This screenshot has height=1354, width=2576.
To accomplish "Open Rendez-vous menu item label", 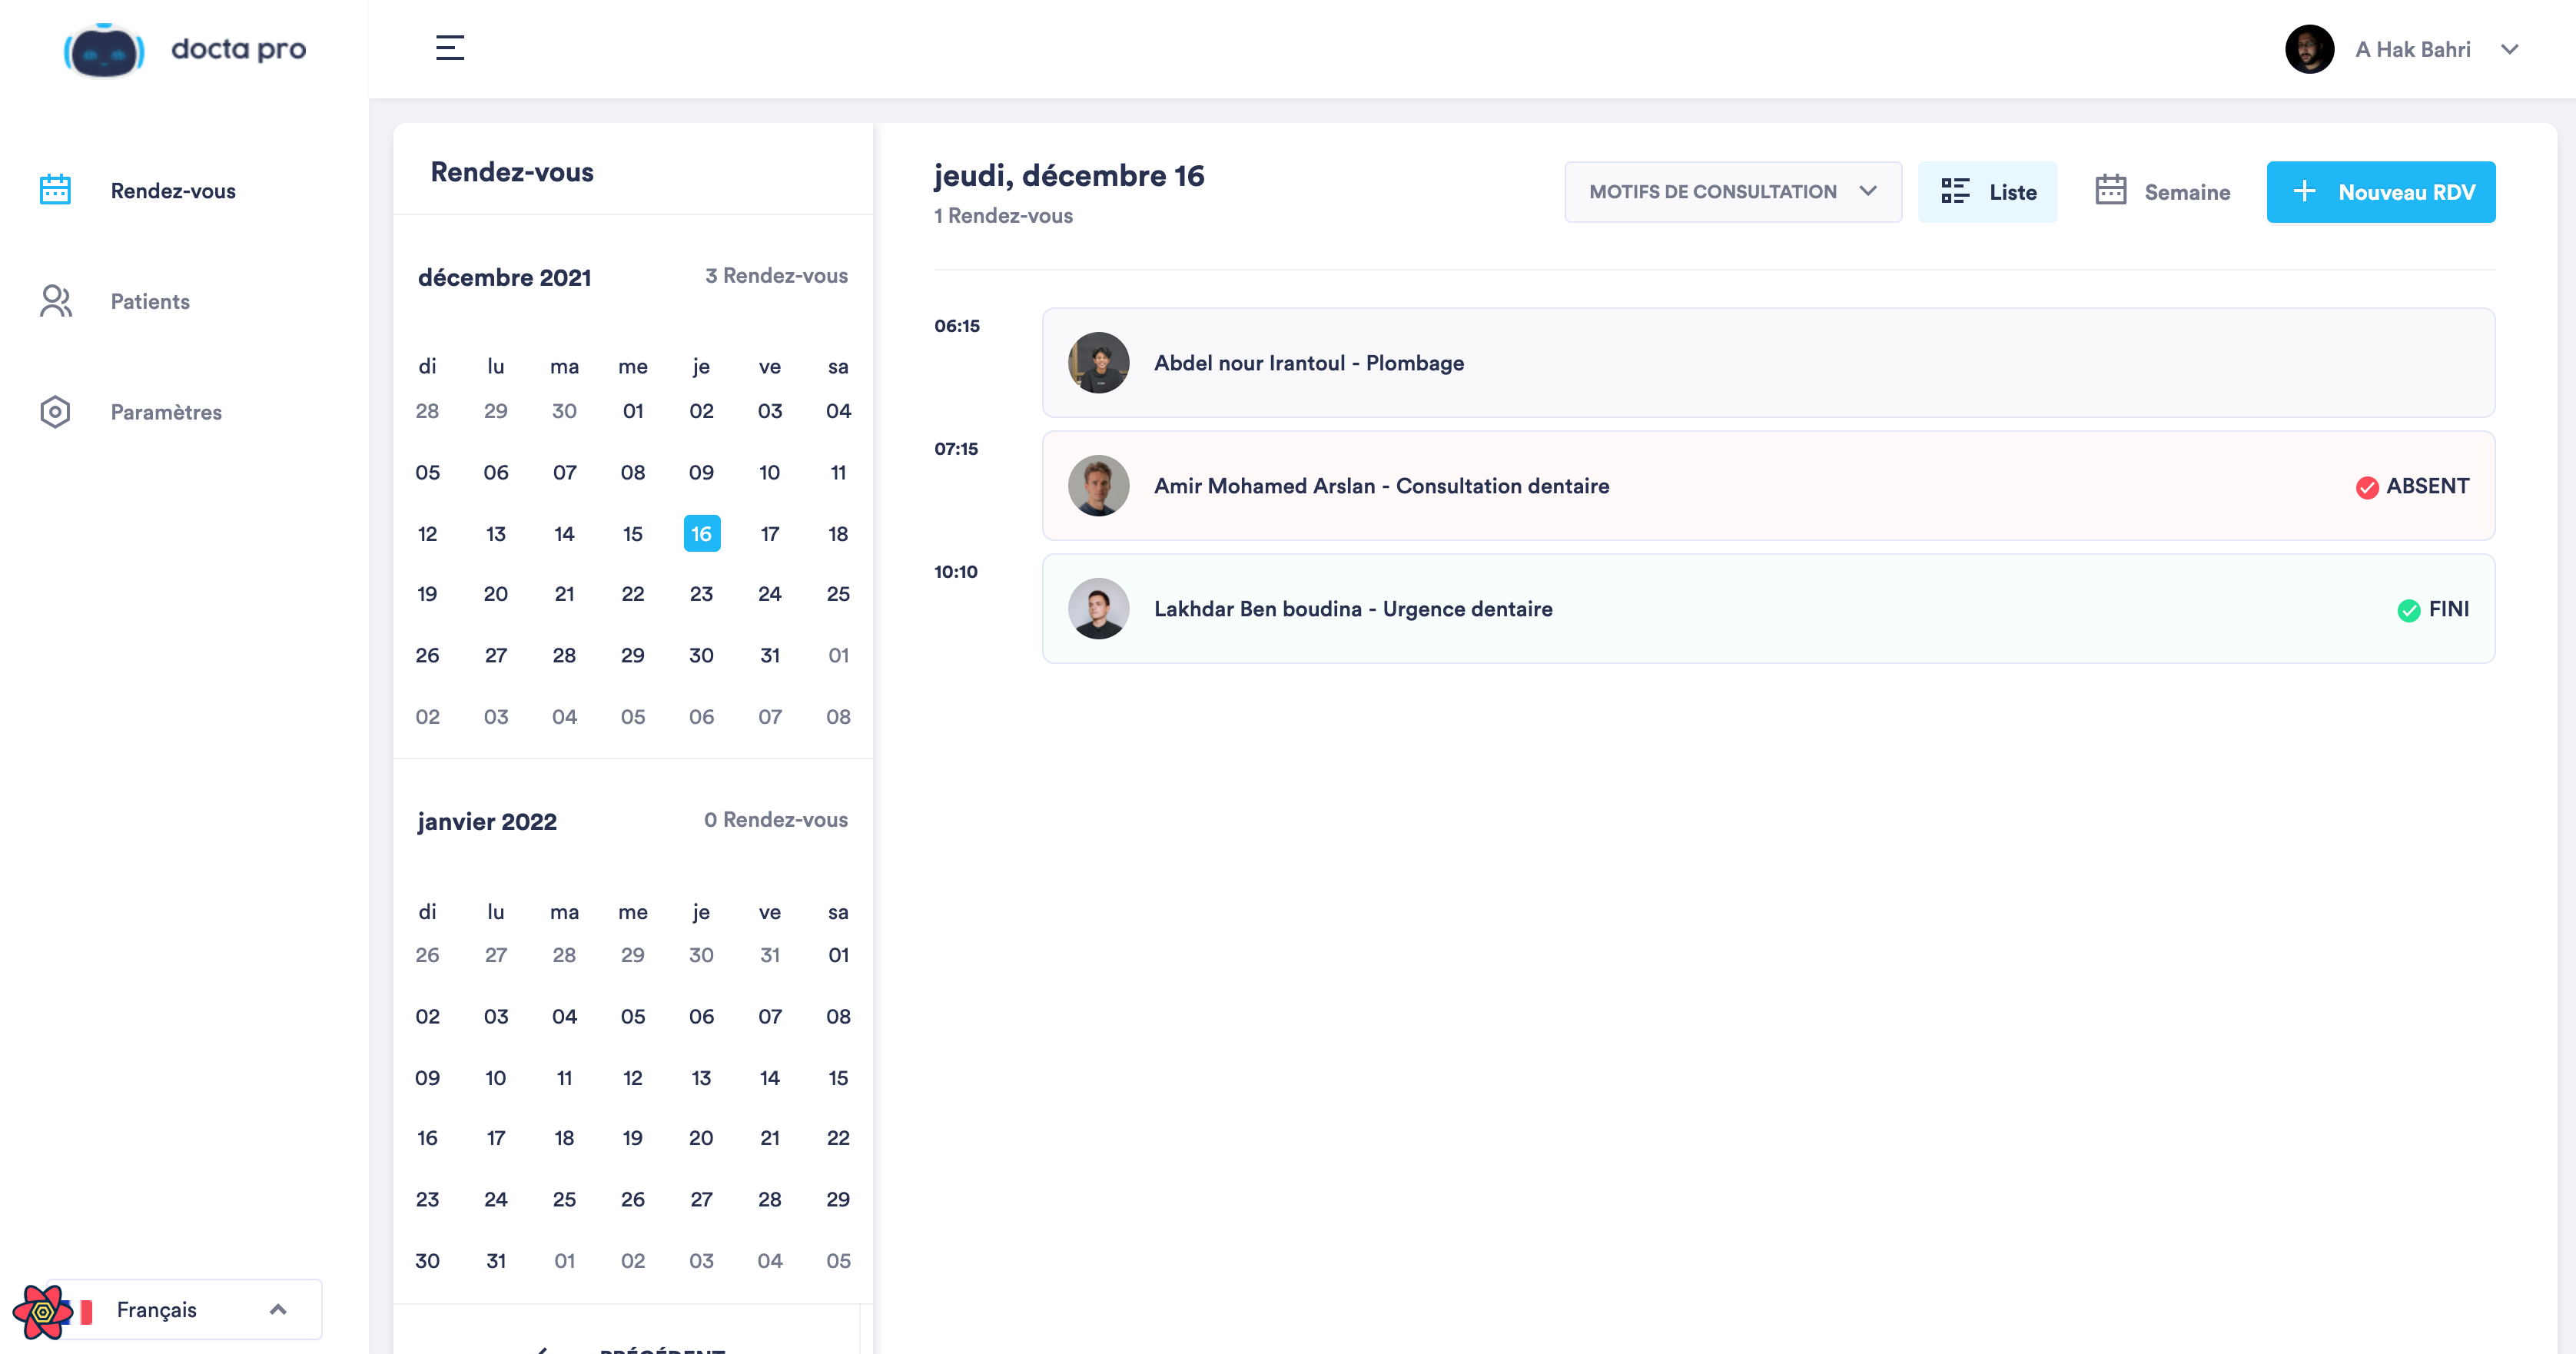I will pos(173,191).
